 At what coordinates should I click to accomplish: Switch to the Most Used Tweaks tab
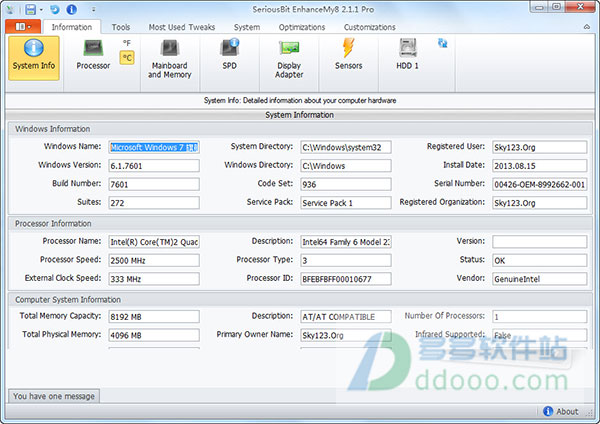[182, 27]
